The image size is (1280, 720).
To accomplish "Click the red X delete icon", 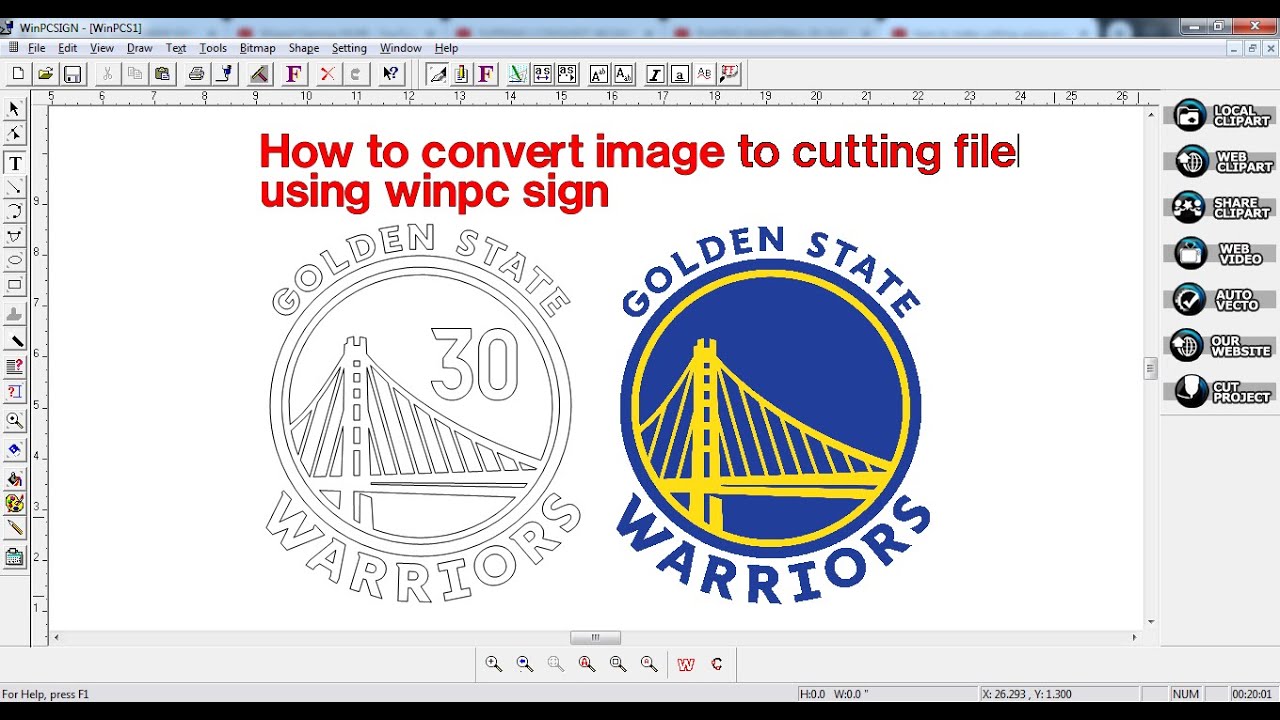I will click(x=327, y=73).
